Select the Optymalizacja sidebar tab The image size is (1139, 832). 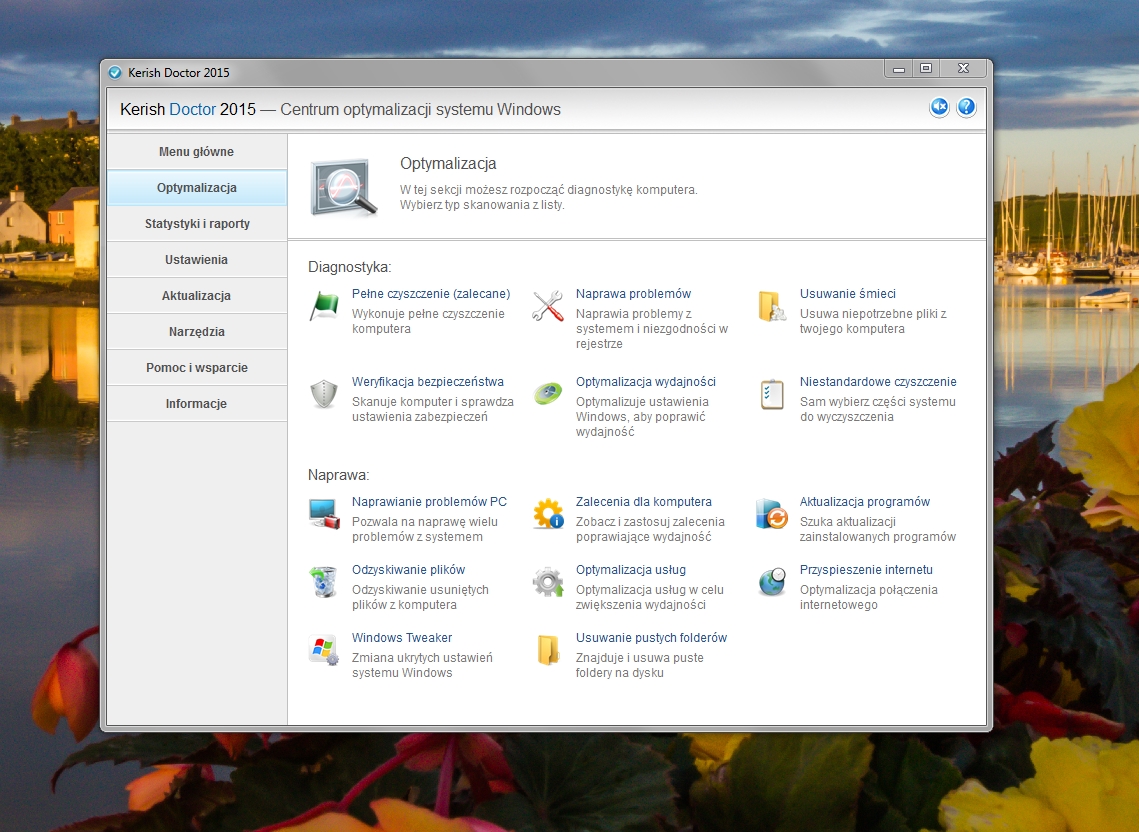click(x=197, y=187)
